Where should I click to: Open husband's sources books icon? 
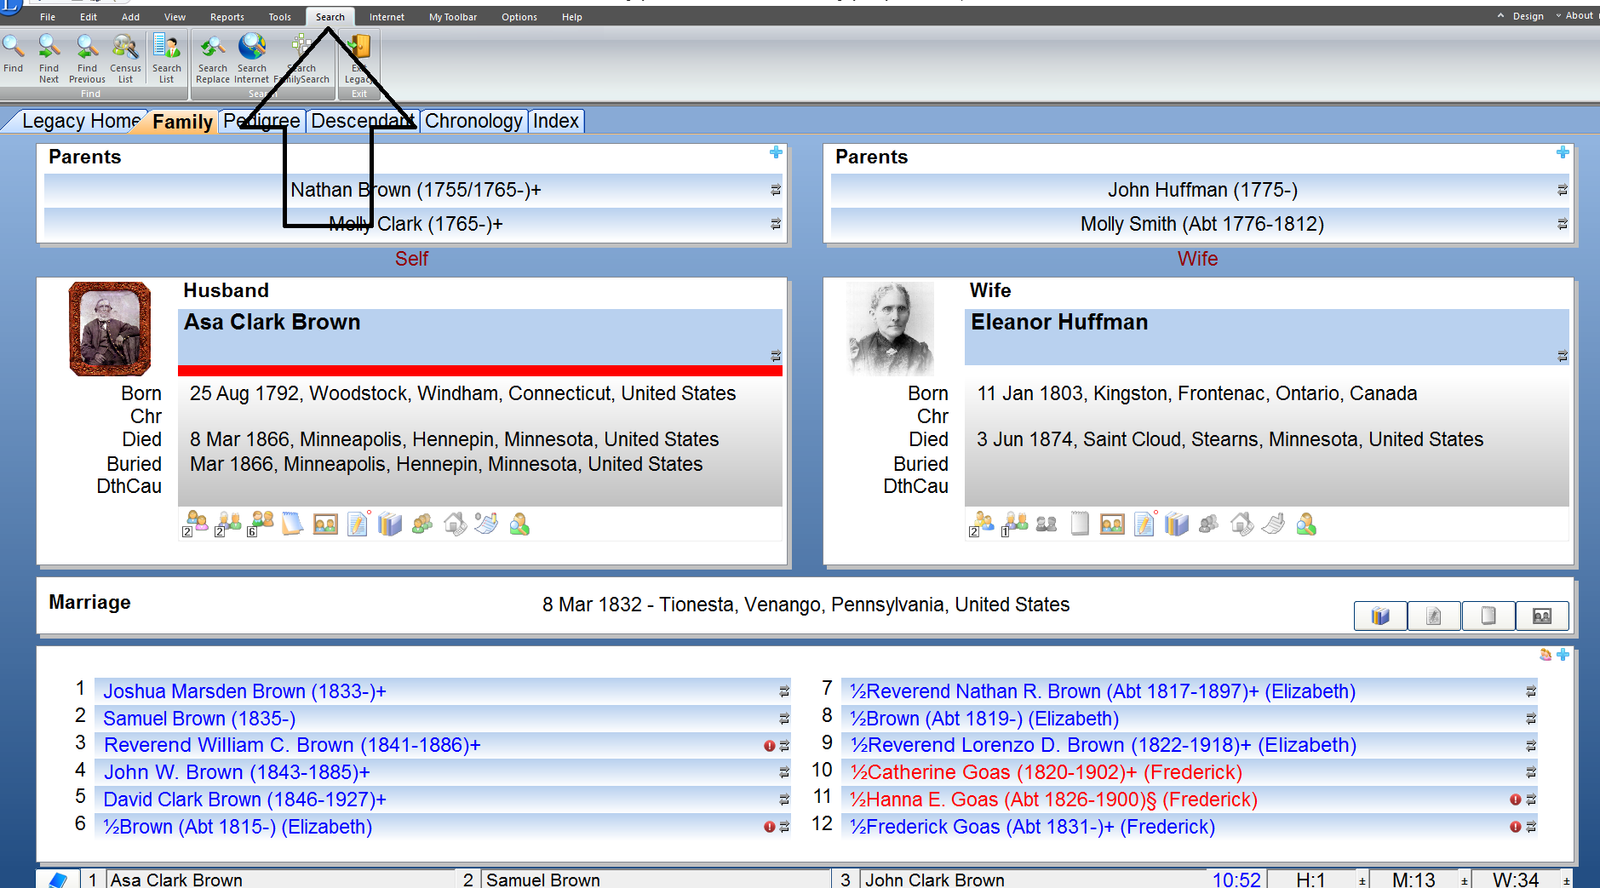pyautogui.click(x=390, y=524)
